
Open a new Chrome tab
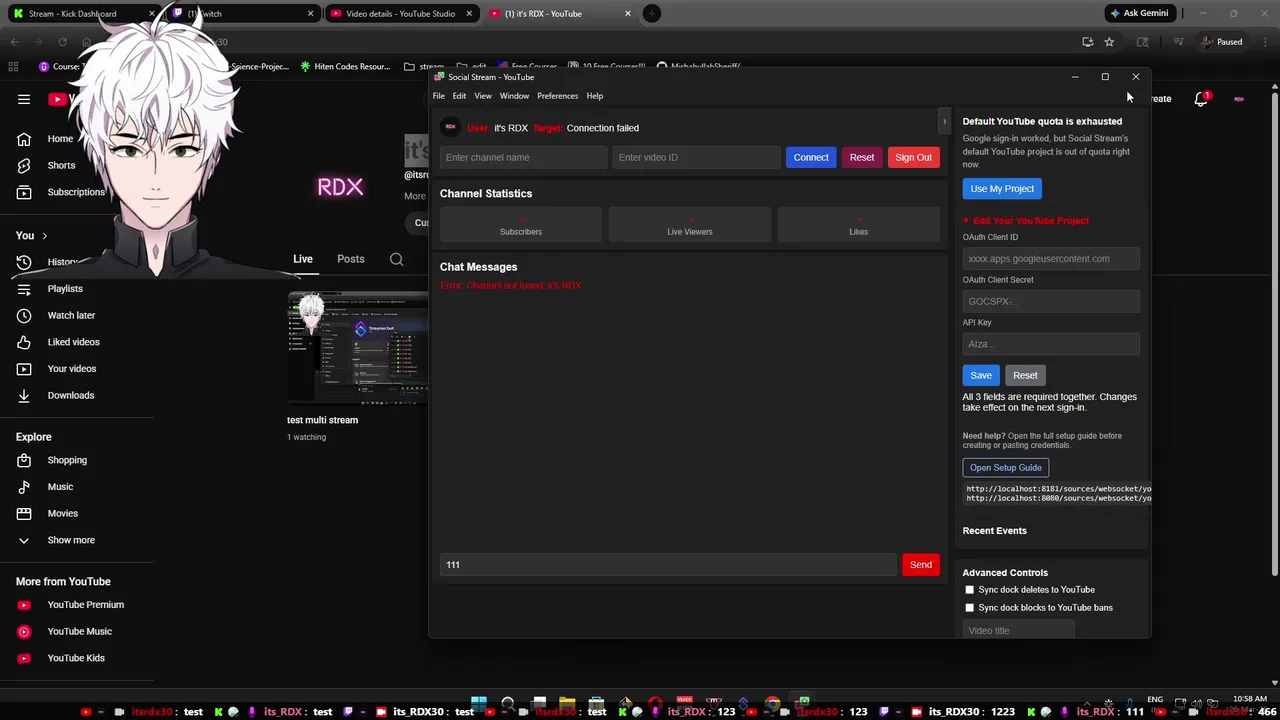point(651,13)
